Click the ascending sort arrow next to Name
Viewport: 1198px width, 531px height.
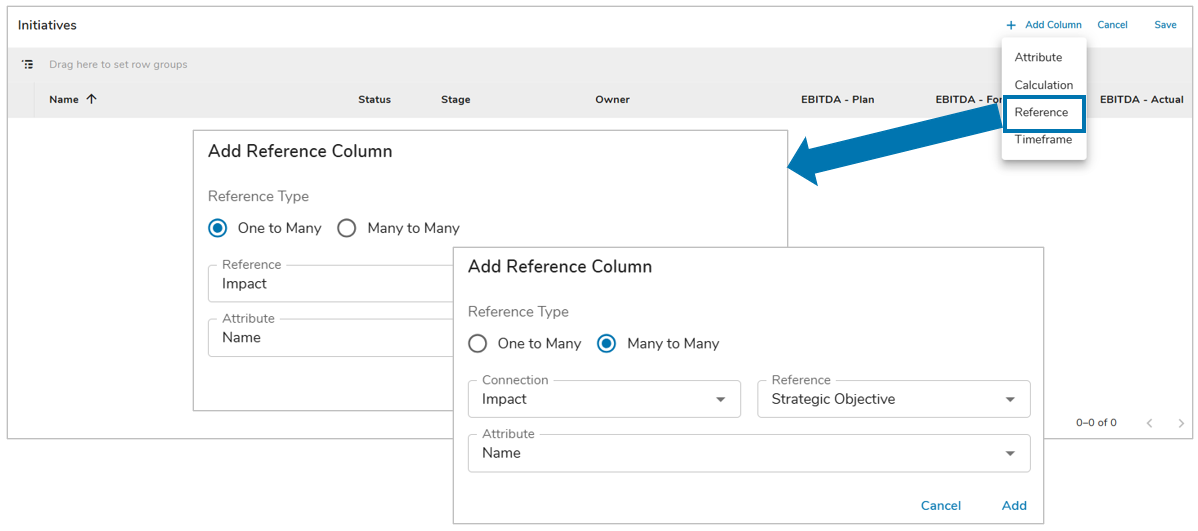click(91, 99)
